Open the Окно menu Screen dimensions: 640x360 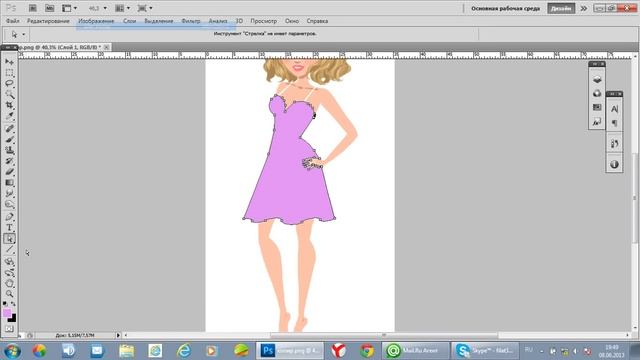(291, 21)
